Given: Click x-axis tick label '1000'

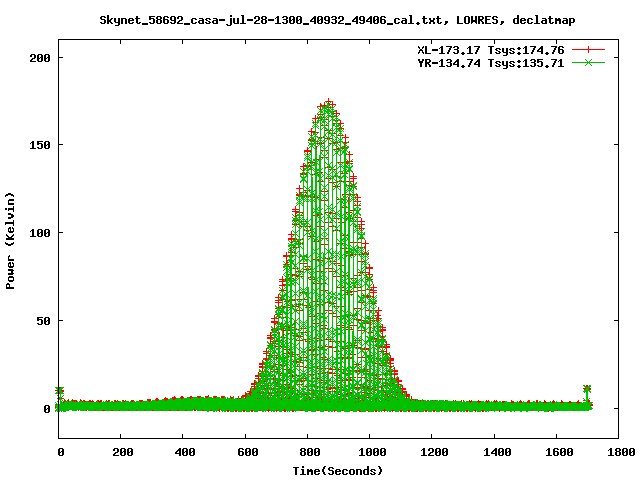Looking at the screenshot, I should [372, 452].
